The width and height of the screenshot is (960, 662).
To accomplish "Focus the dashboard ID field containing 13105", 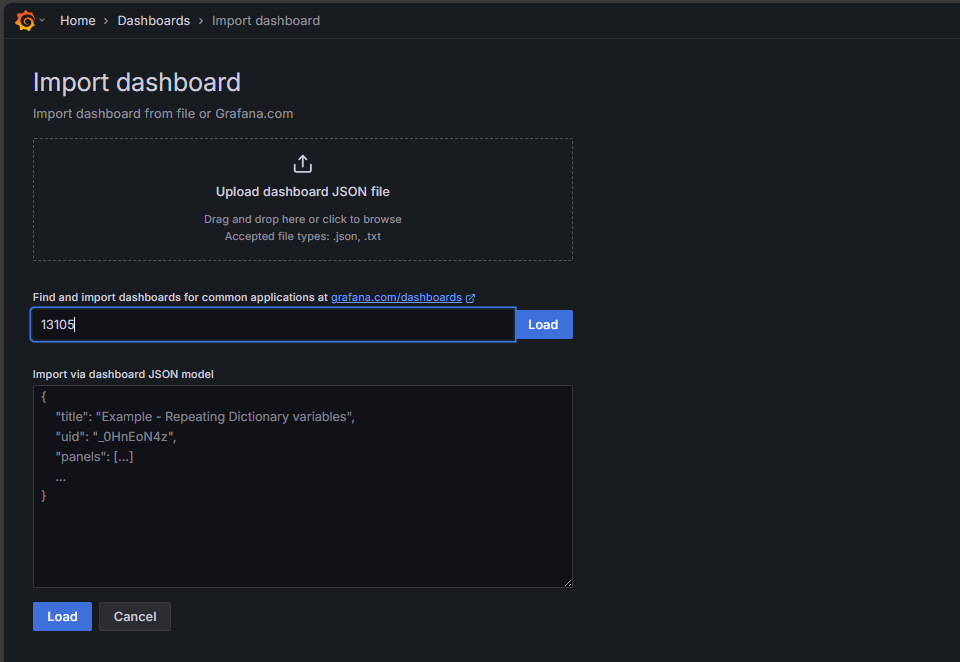I will click(x=272, y=324).
